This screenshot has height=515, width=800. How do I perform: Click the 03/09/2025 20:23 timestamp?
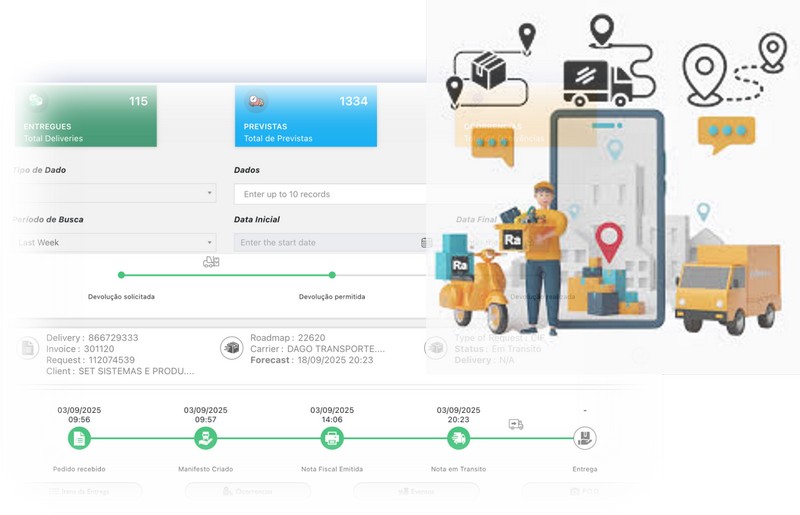458,415
